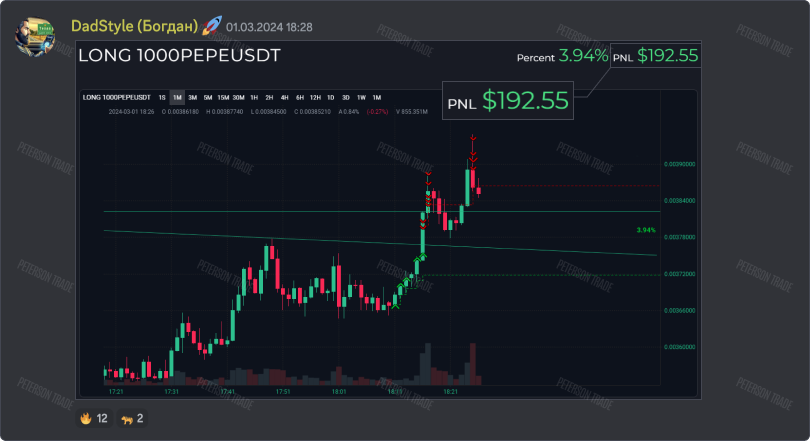
Task: Click DadStyle's profile avatar
Action: 36,36
